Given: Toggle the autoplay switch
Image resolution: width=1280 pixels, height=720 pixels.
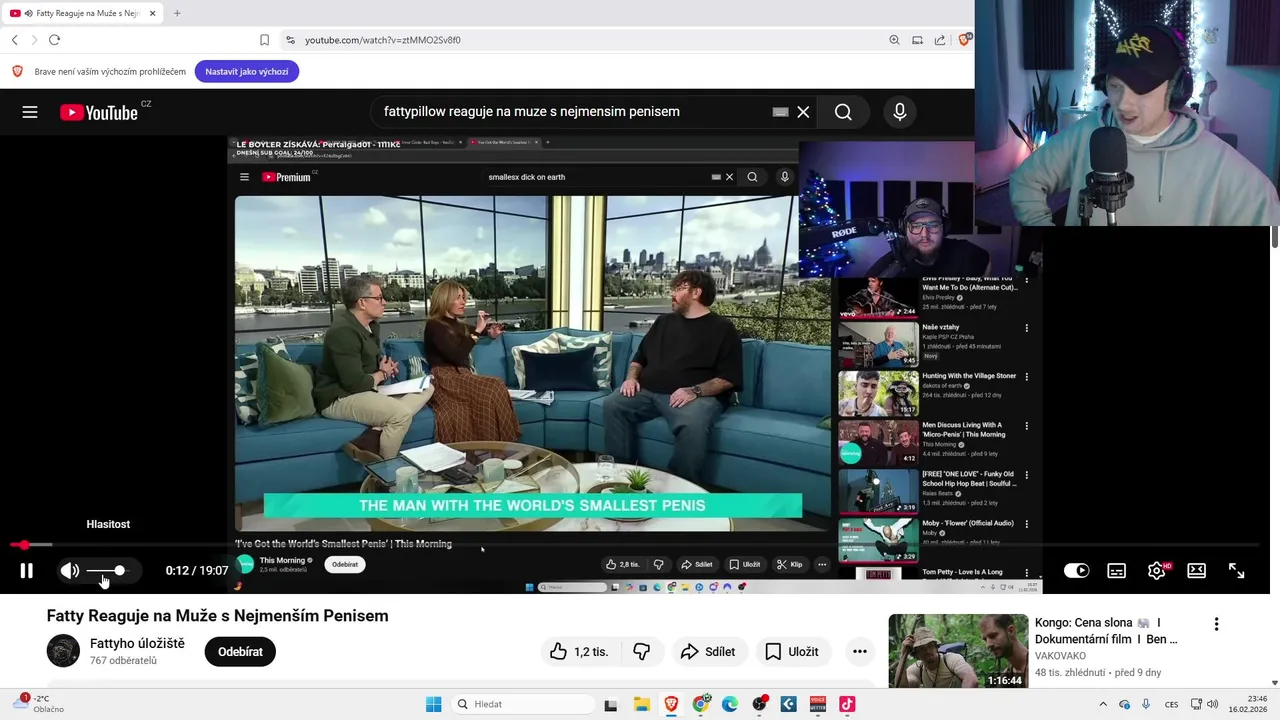Looking at the screenshot, I should tap(1076, 570).
